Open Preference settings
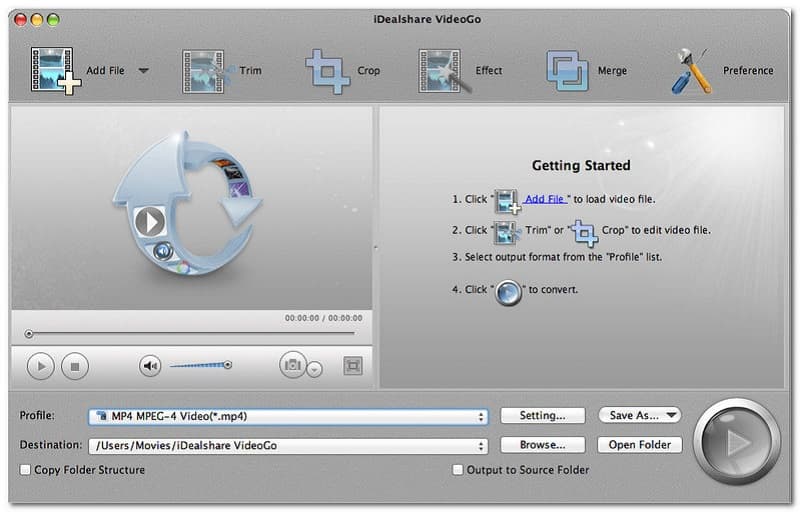 [x=691, y=71]
